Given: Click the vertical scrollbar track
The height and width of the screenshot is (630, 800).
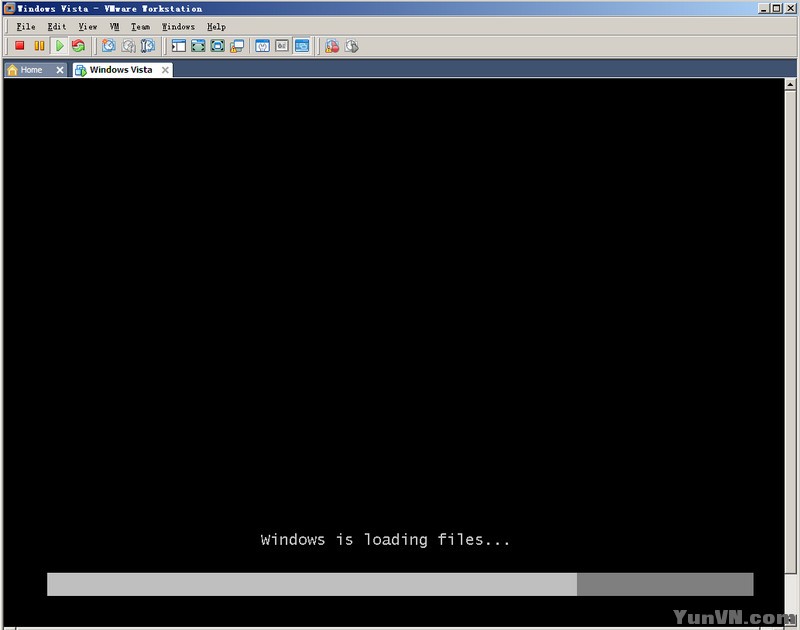Looking at the screenshot, I should [790, 352].
